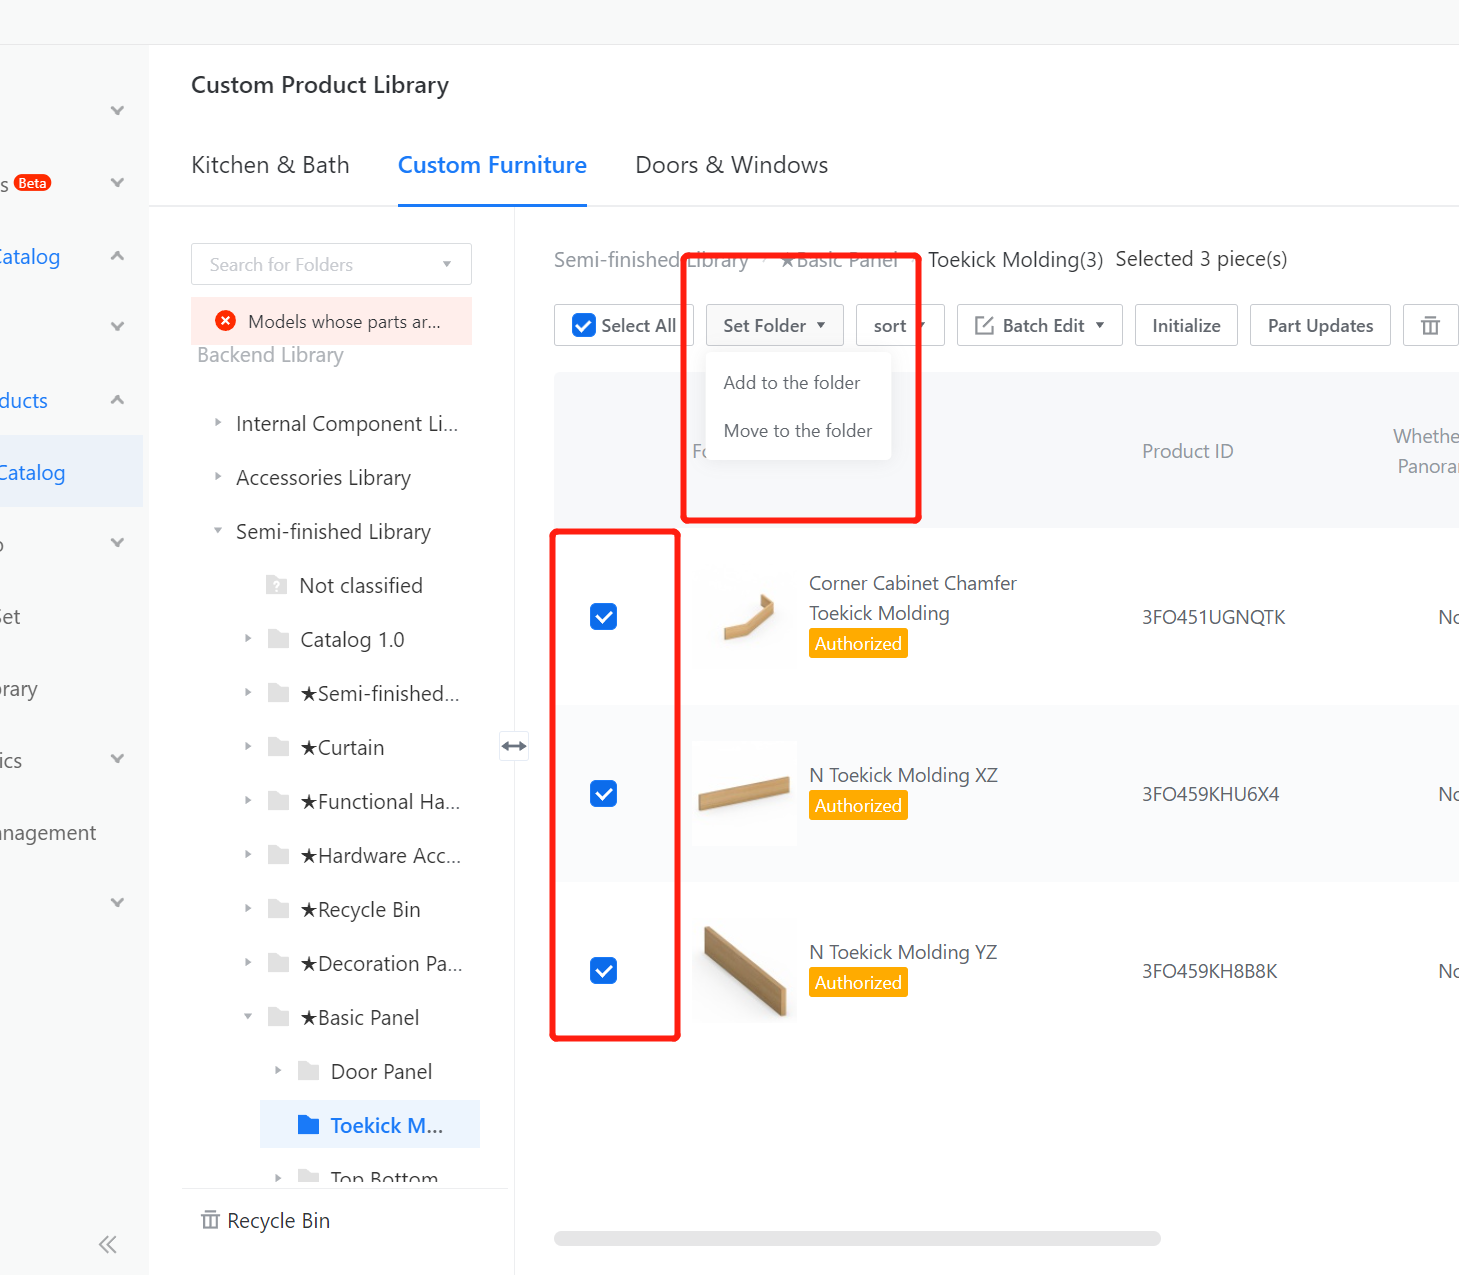The width and height of the screenshot is (1459, 1275).
Task: Choose Move to the folder option
Action: click(x=797, y=431)
